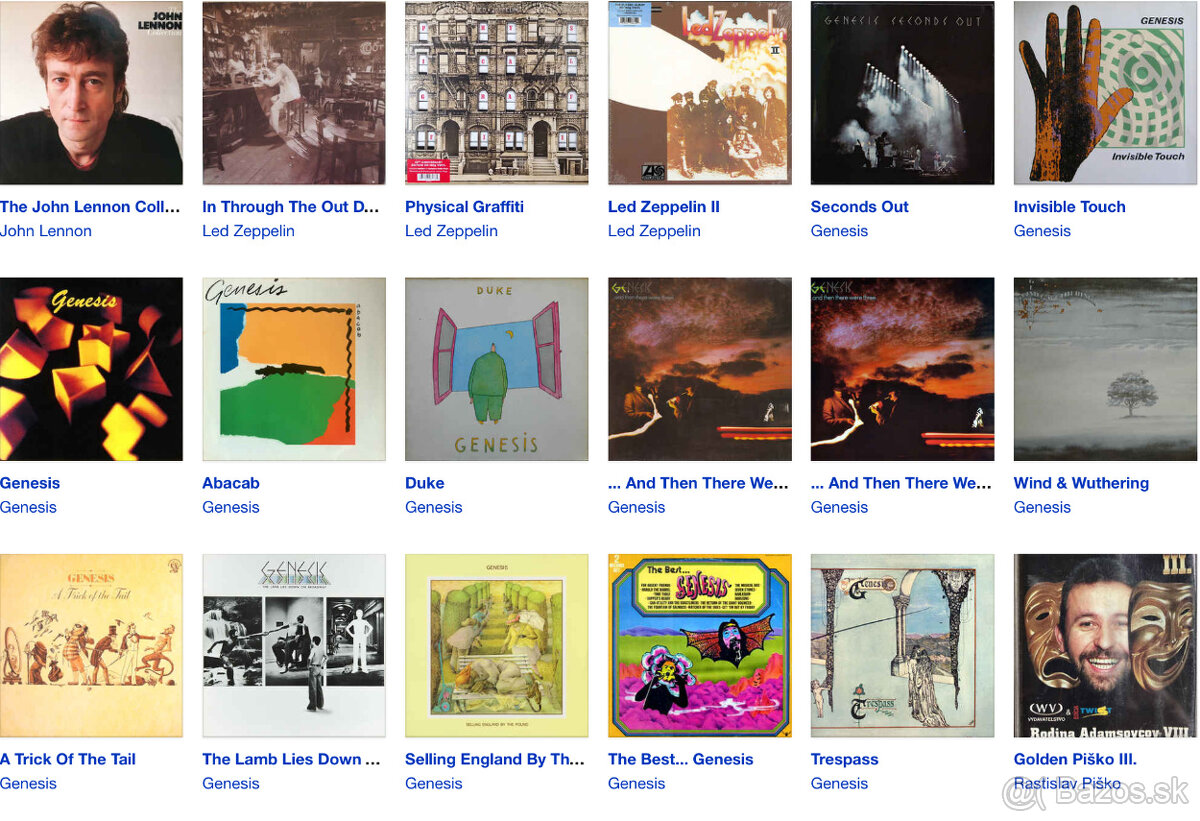Select the Golden Piško III. cover image
This screenshot has height=821, width=1200.
pyautogui.click(x=1105, y=646)
